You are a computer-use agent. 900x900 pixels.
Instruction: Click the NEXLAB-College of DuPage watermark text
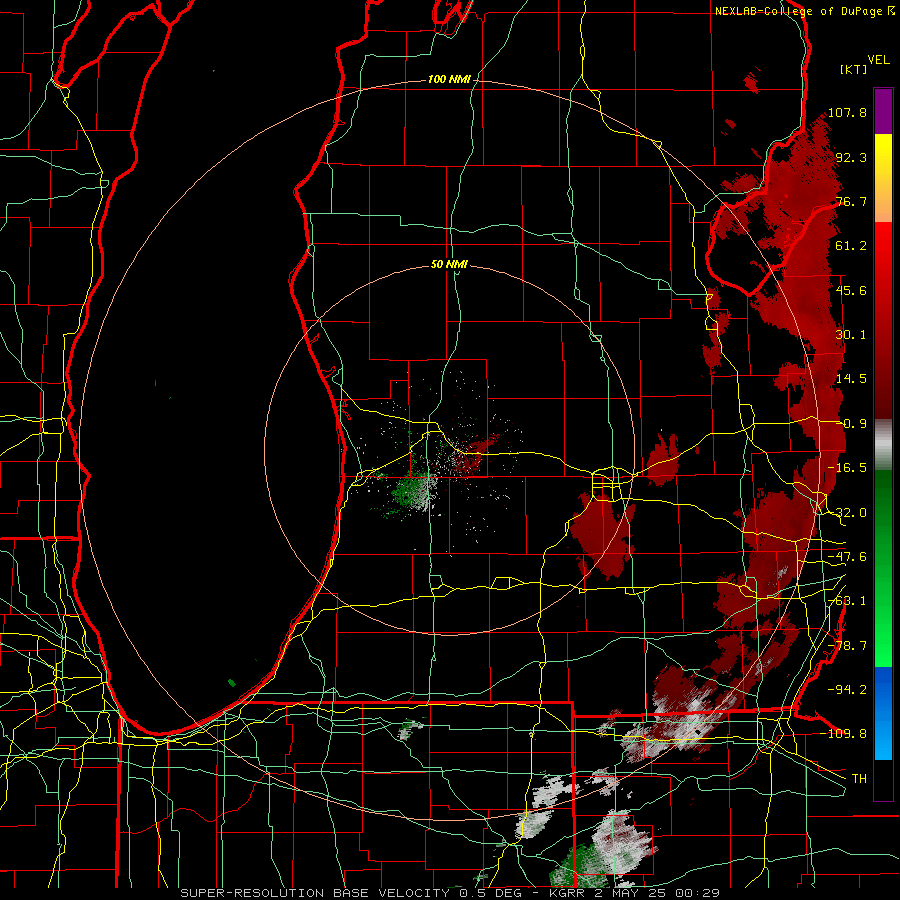[804, 11]
